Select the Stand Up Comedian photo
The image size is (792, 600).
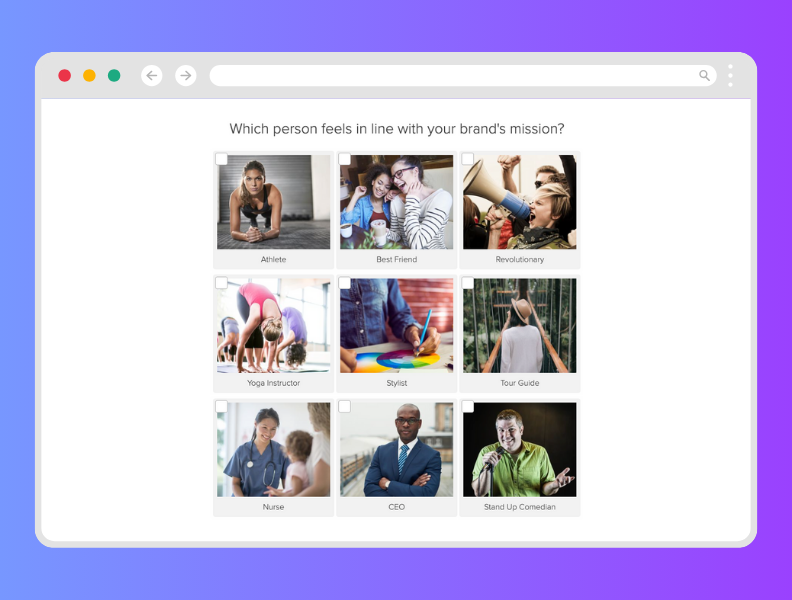pos(520,449)
